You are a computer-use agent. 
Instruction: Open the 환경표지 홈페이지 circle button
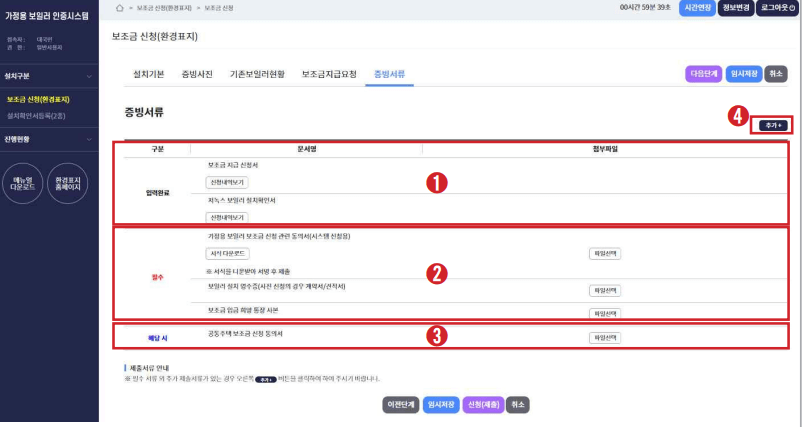click(x=68, y=184)
